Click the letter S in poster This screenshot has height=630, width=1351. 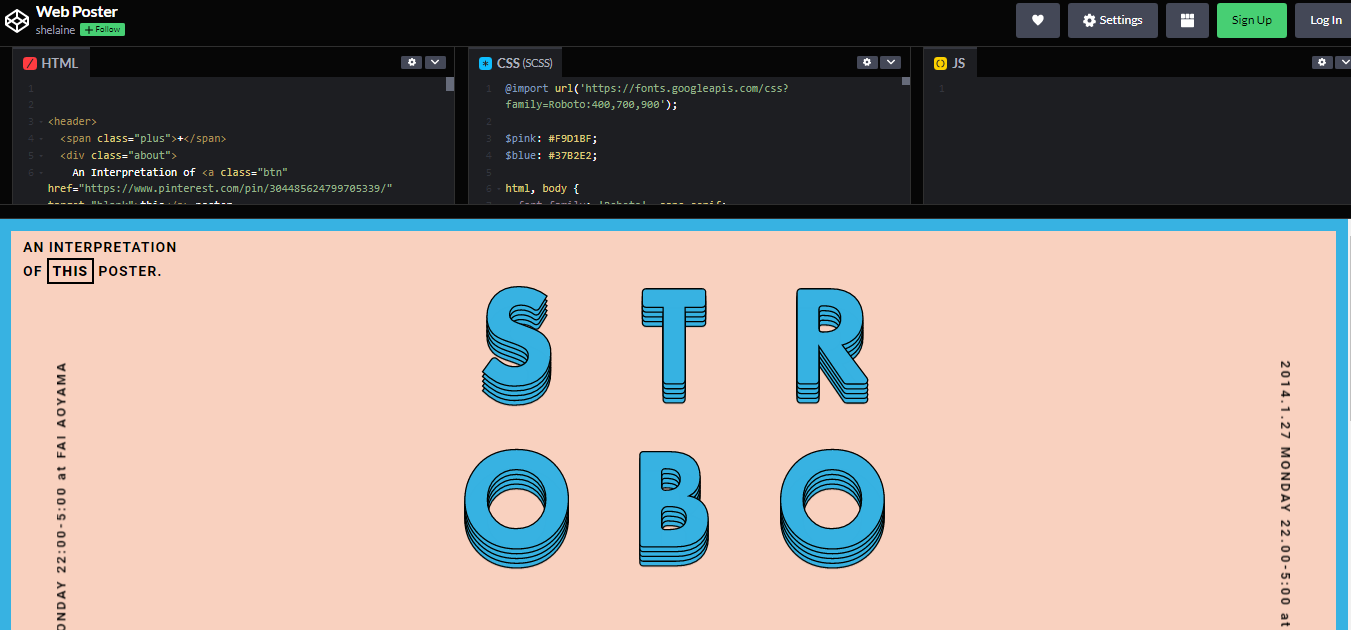tap(516, 346)
